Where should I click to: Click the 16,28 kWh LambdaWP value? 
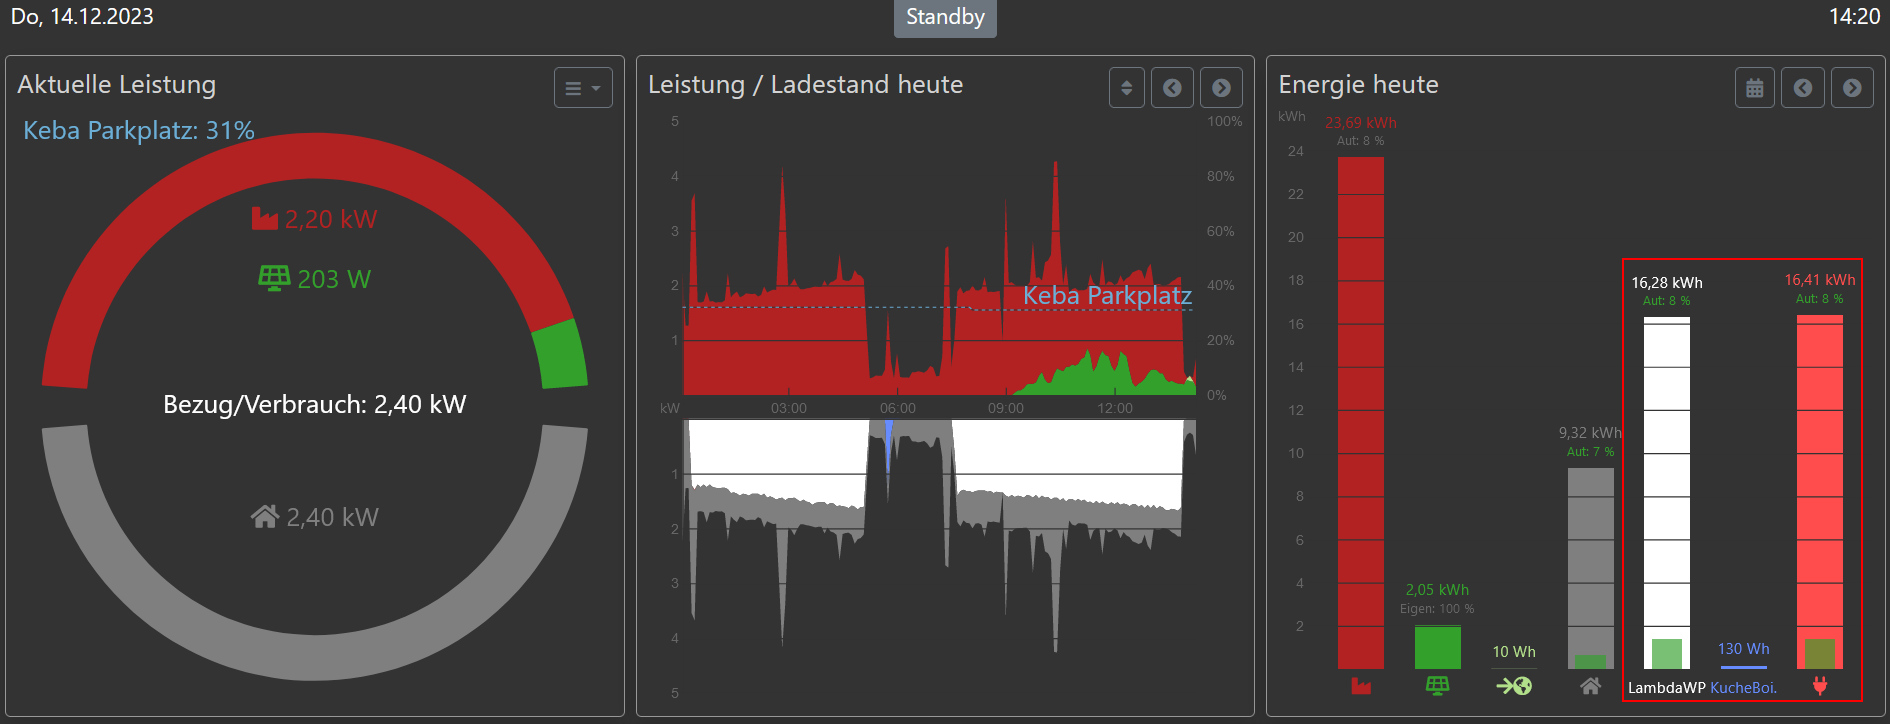(x=1667, y=283)
